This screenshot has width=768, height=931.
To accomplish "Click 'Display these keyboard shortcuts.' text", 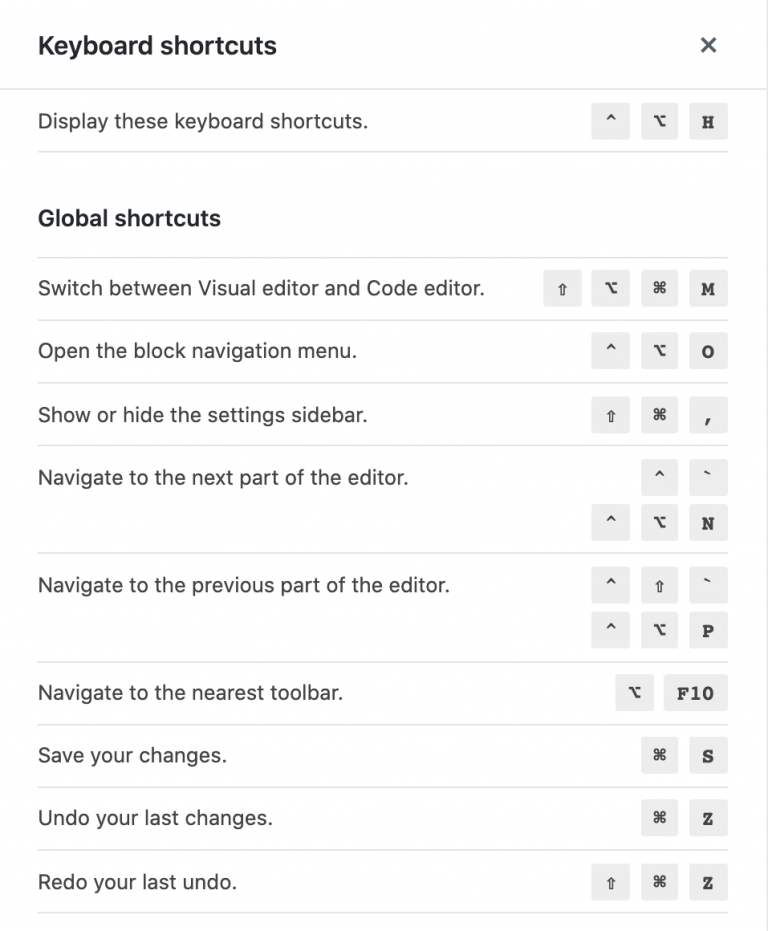I will pos(203,122).
